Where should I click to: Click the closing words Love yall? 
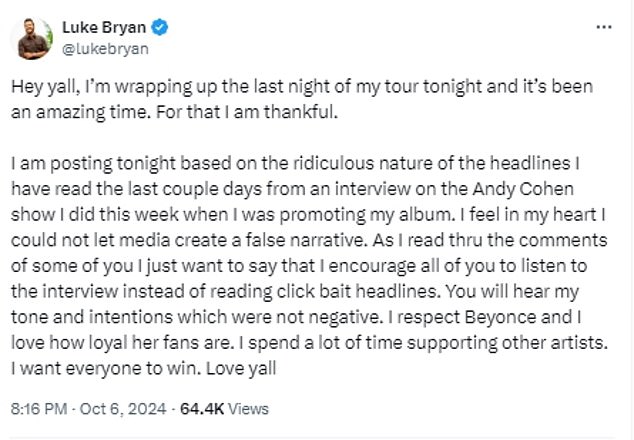pyautogui.click(x=241, y=368)
